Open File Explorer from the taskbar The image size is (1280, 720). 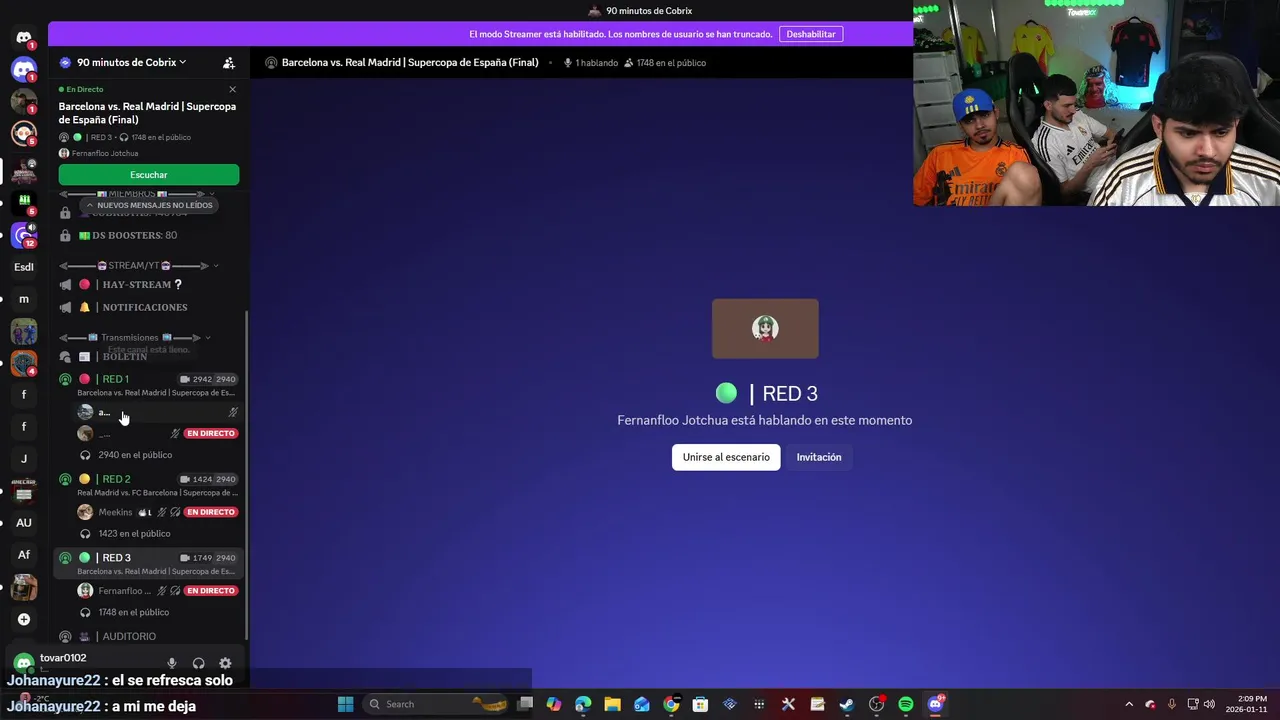tap(612, 704)
